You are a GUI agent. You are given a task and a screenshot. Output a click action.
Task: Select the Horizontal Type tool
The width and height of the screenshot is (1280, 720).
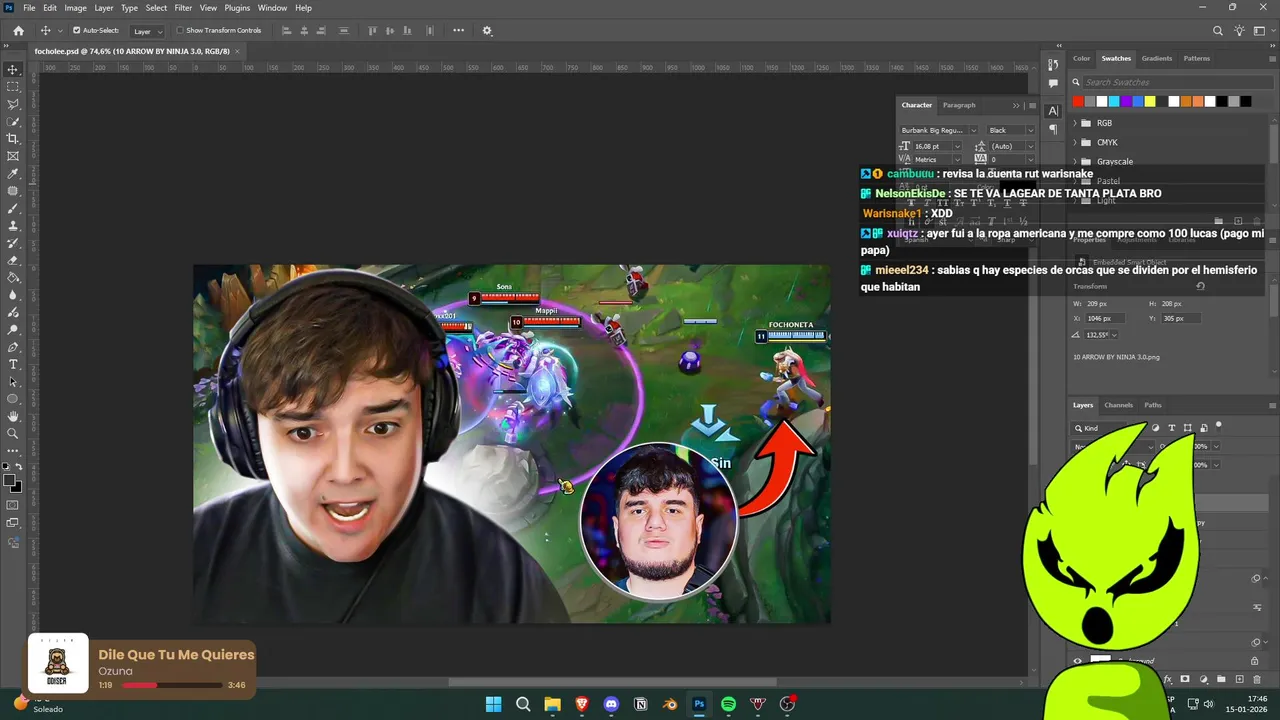13,364
